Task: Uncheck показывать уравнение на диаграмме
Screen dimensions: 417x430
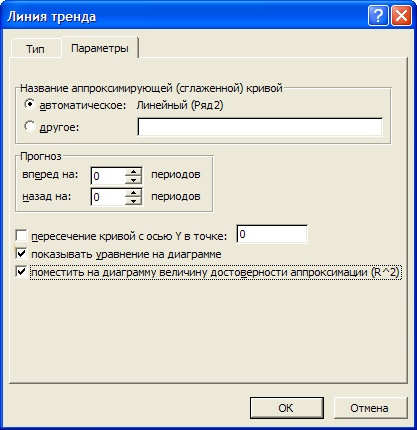Action: (21, 254)
